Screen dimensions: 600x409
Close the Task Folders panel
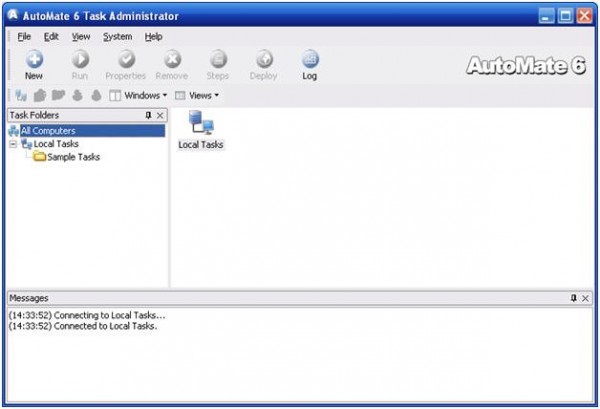pyautogui.click(x=160, y=115)
